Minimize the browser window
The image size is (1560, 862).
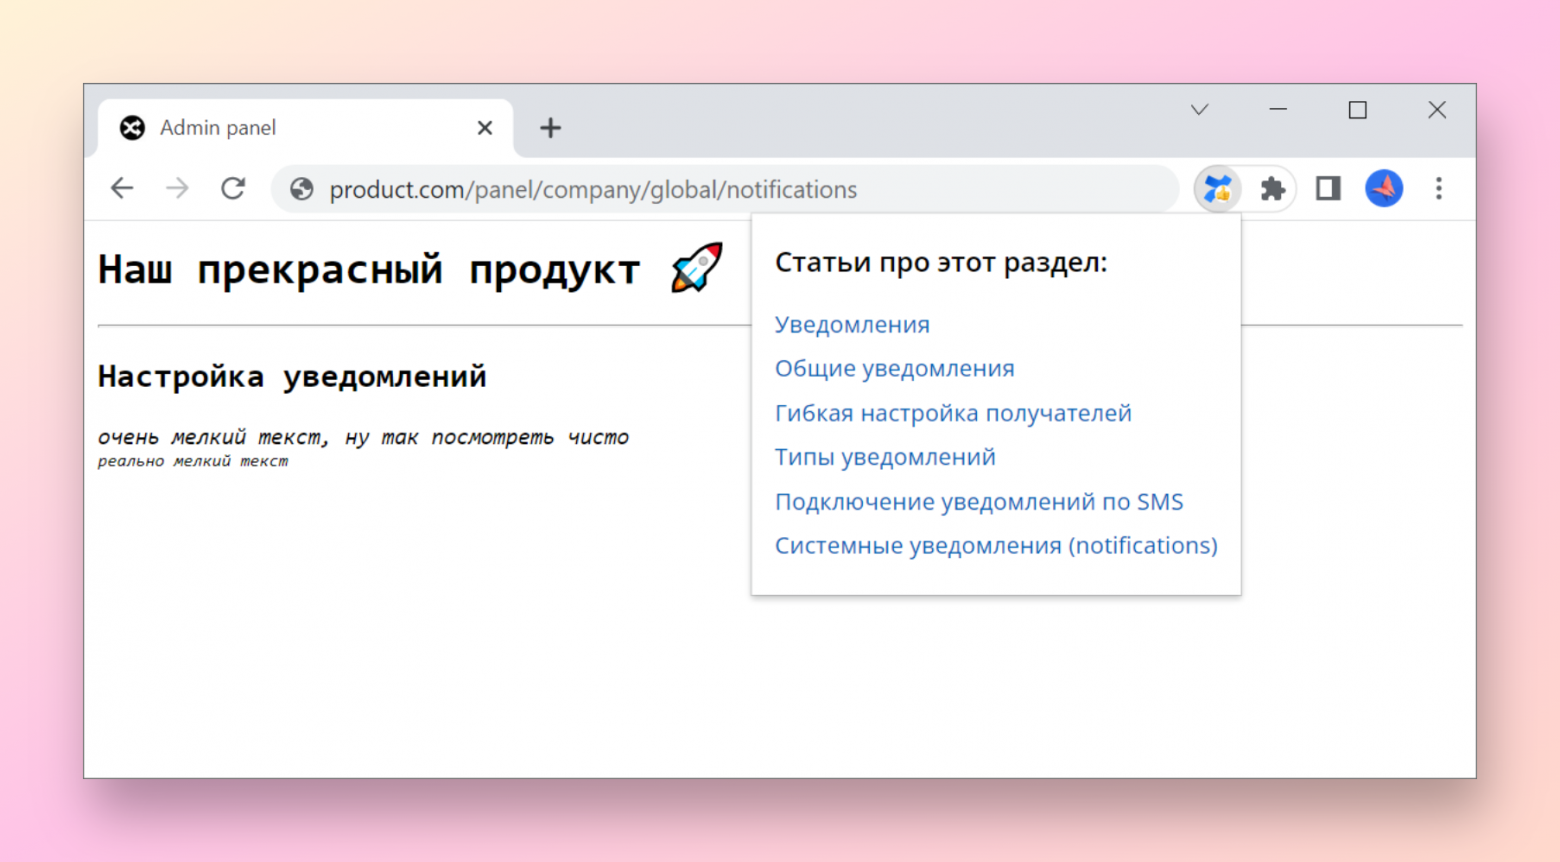(x=1278, y=109)
